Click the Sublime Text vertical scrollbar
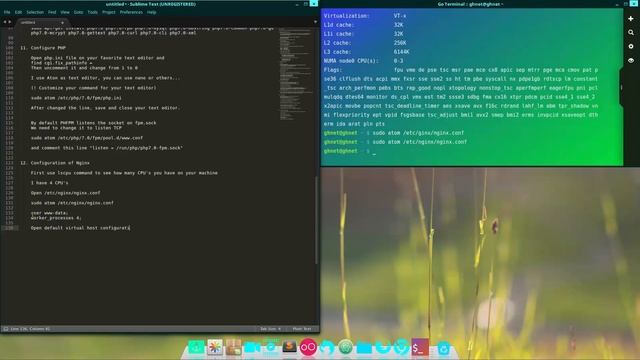Viewport: 640px width, 360px height. point(317,220)
